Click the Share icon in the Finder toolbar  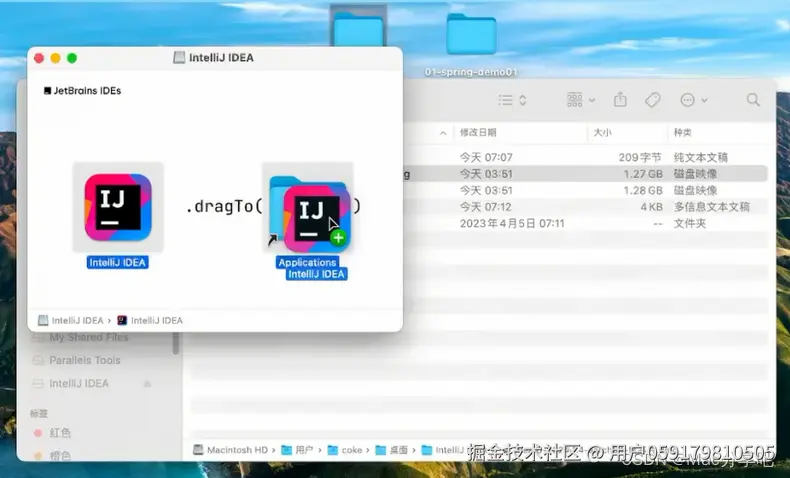pyautogui.click(x=620, y=100)
